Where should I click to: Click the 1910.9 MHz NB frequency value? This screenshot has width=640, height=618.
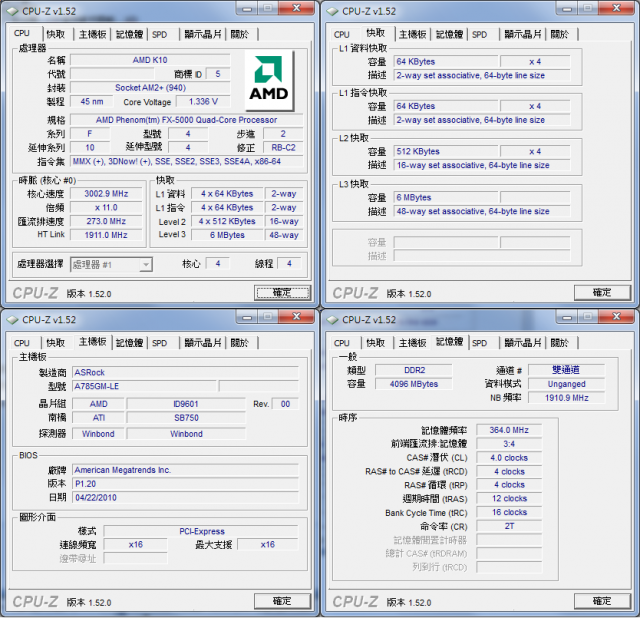pyautogui.click(x=567, y=398)
